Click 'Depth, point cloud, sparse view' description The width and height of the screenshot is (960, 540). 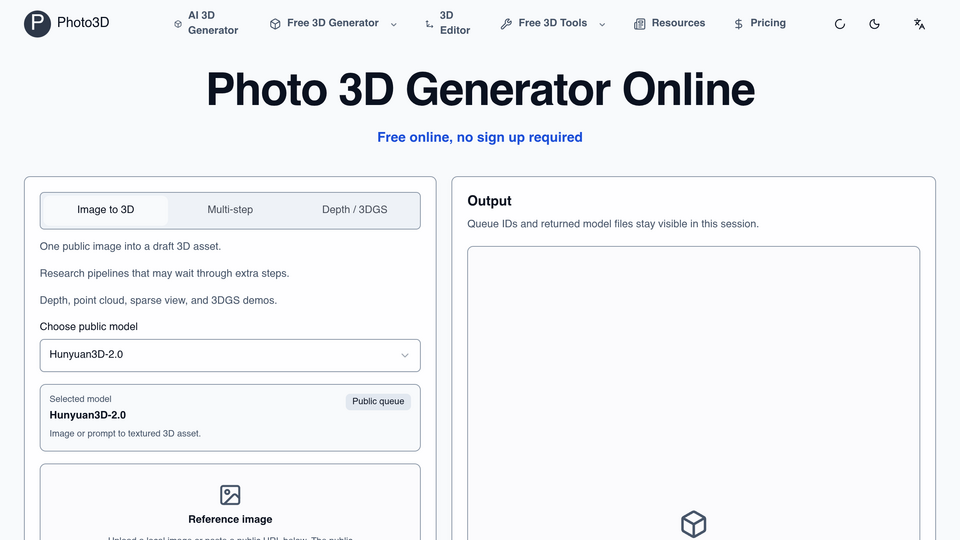(x=158, y=300)
